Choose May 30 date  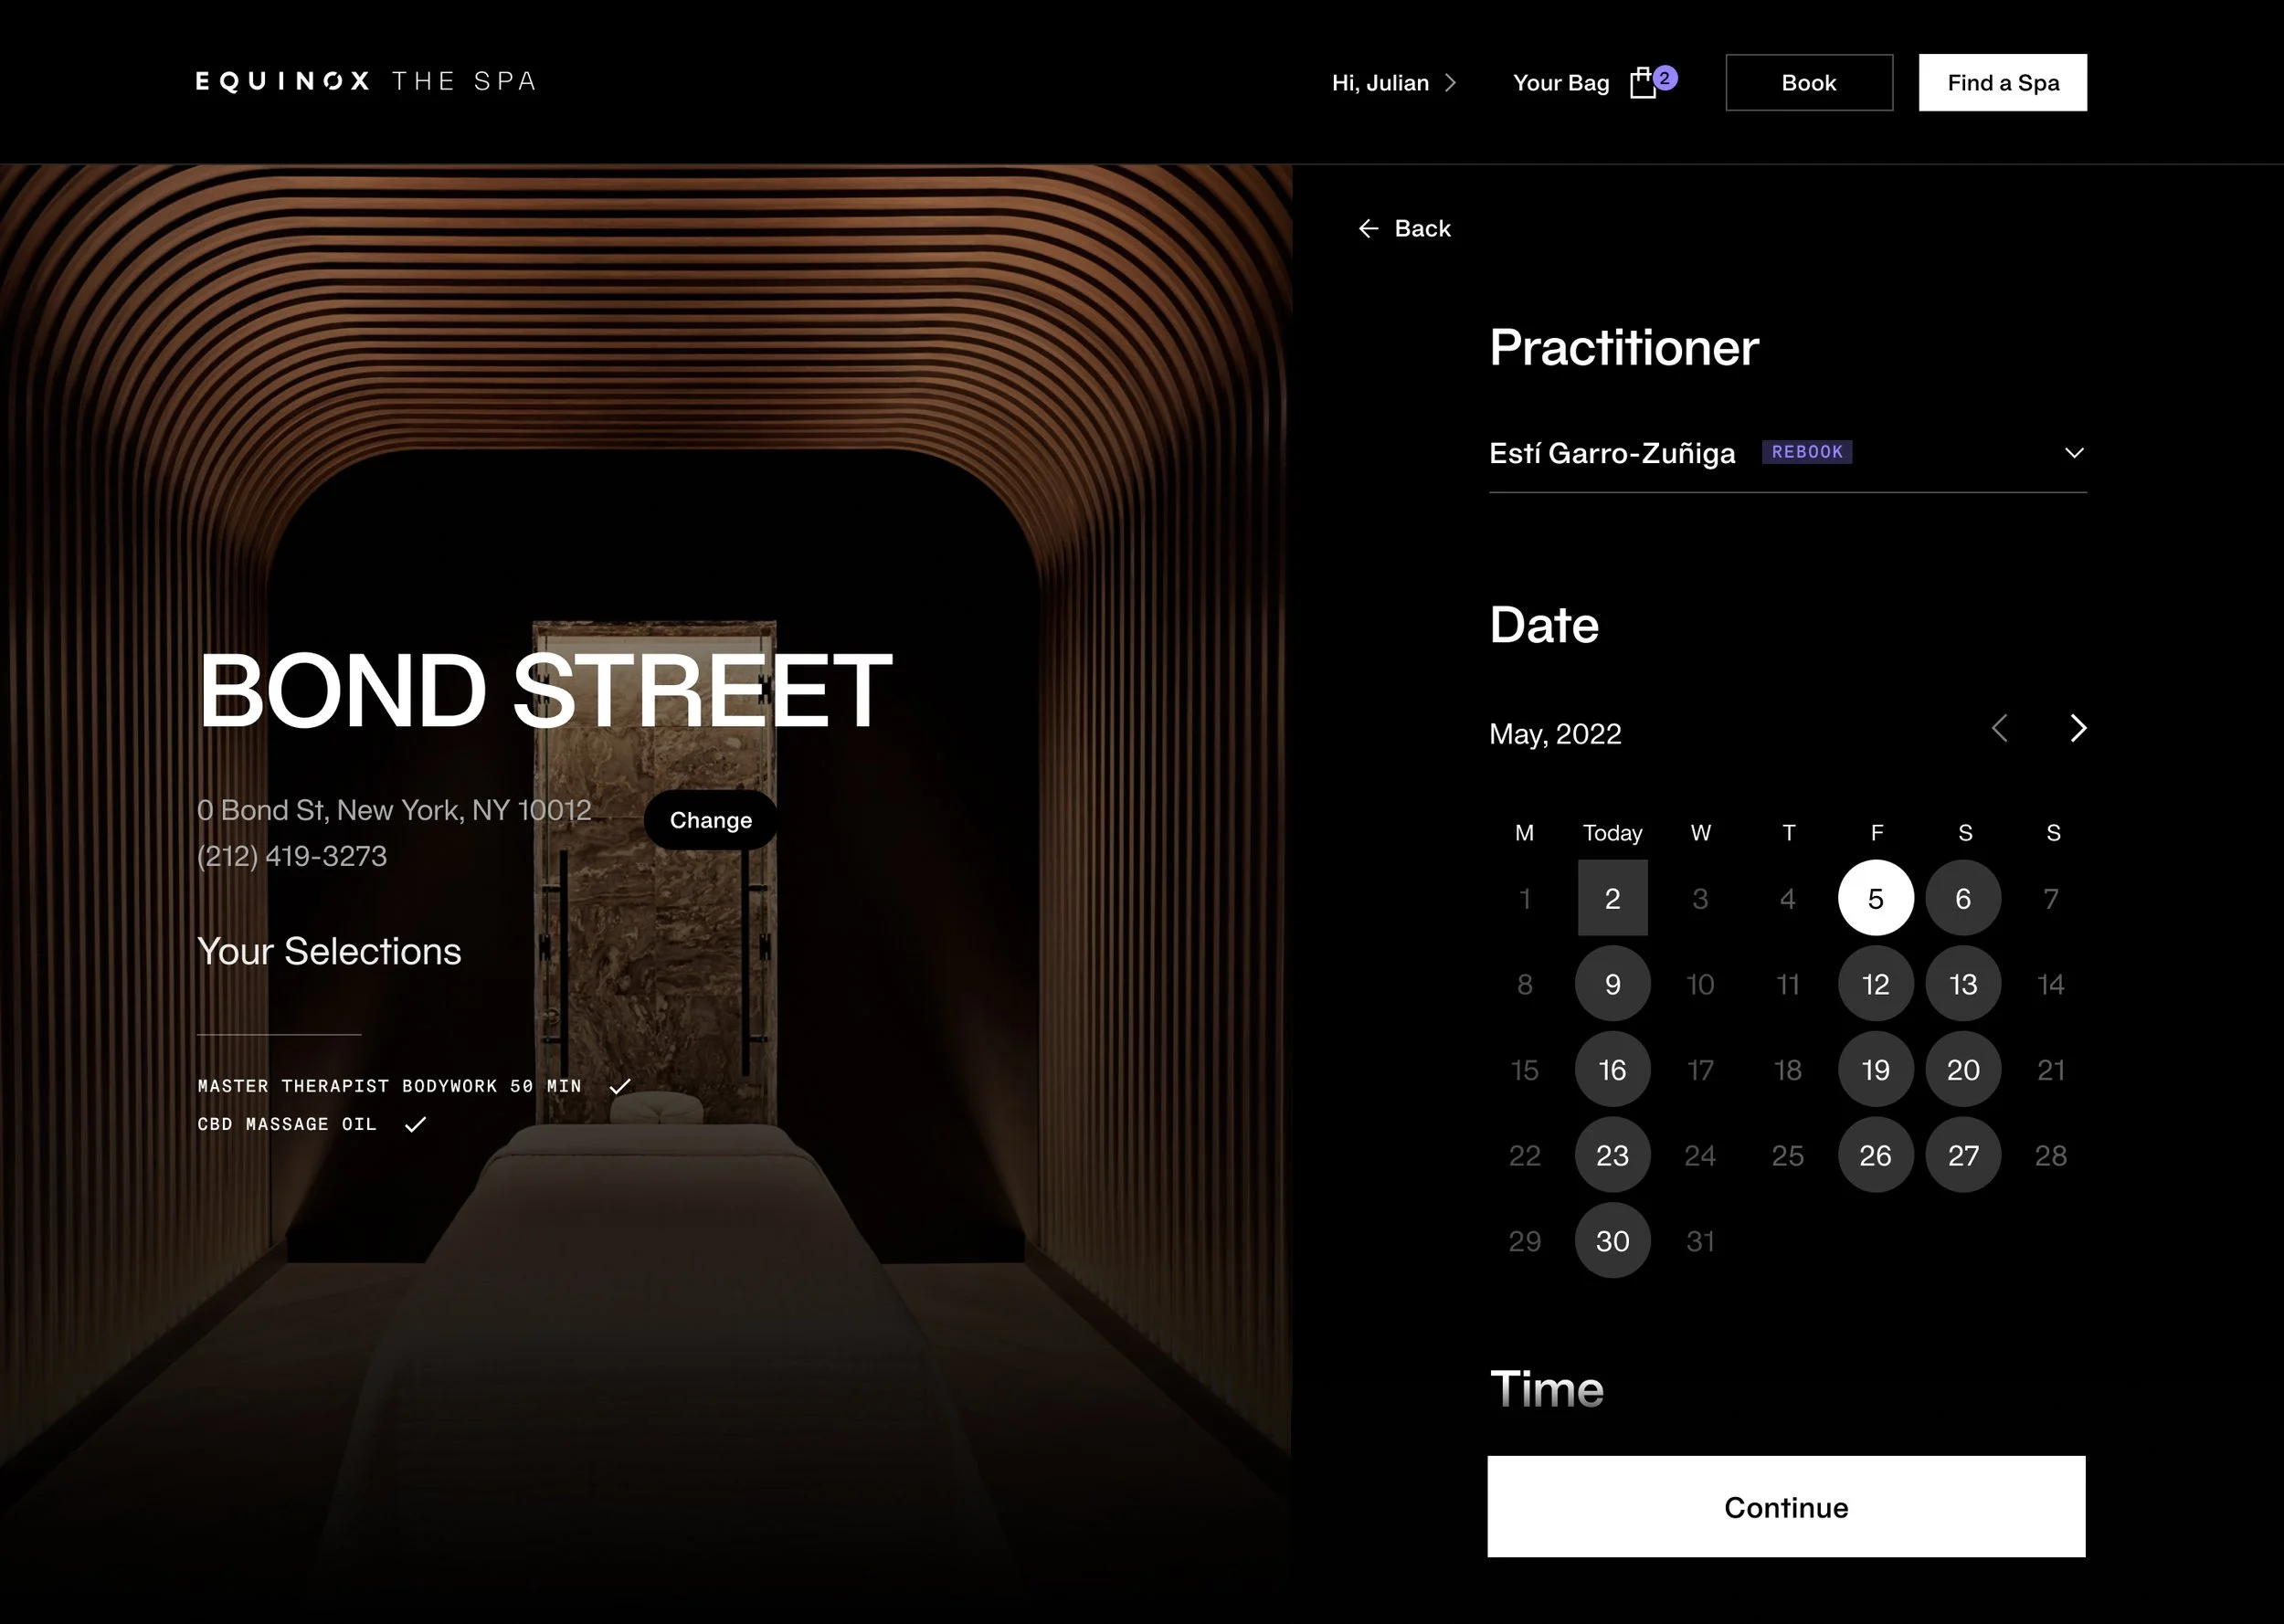point(1612,1241)
